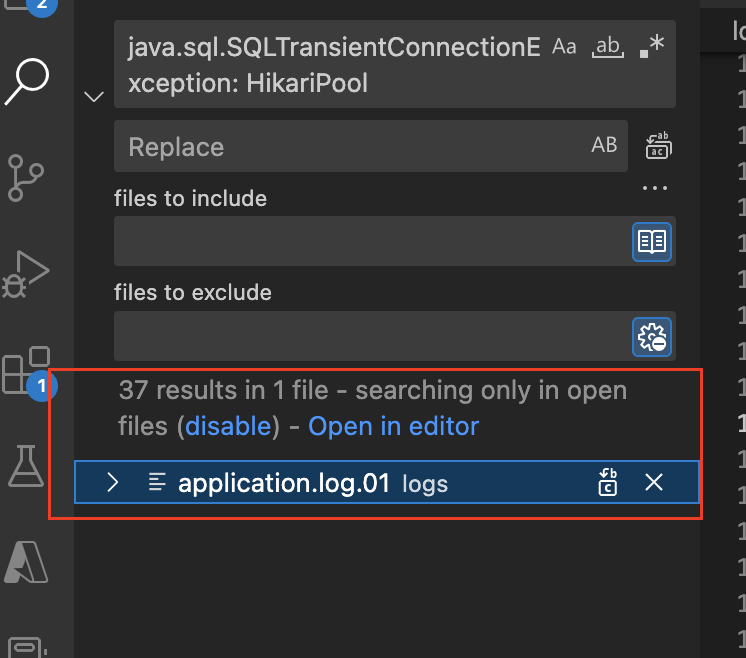This screenshot has width=746, height=658.
Task: Toggle Preserve Case in Replace field
Action: point(604,145)
